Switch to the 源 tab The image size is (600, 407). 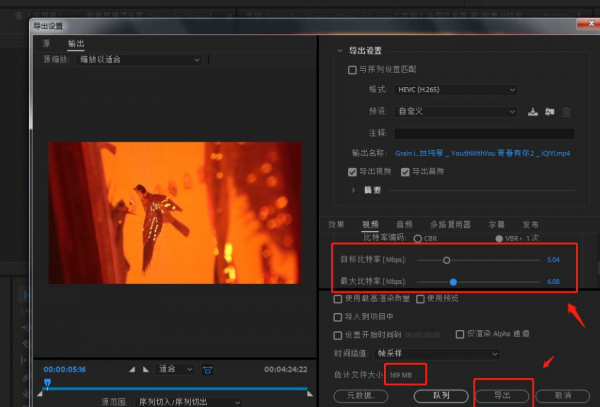pyautogui.click(x=46, y=44)
